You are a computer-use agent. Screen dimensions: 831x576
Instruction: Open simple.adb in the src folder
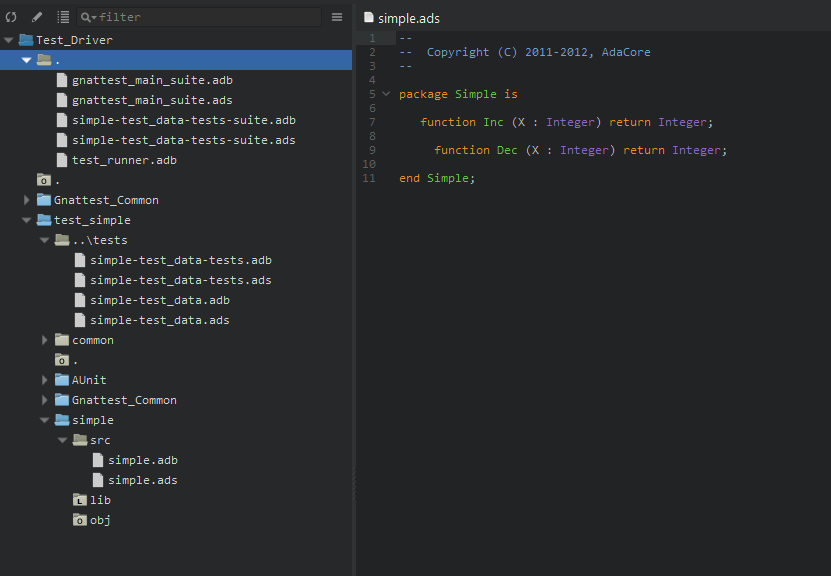coord(142,460)
